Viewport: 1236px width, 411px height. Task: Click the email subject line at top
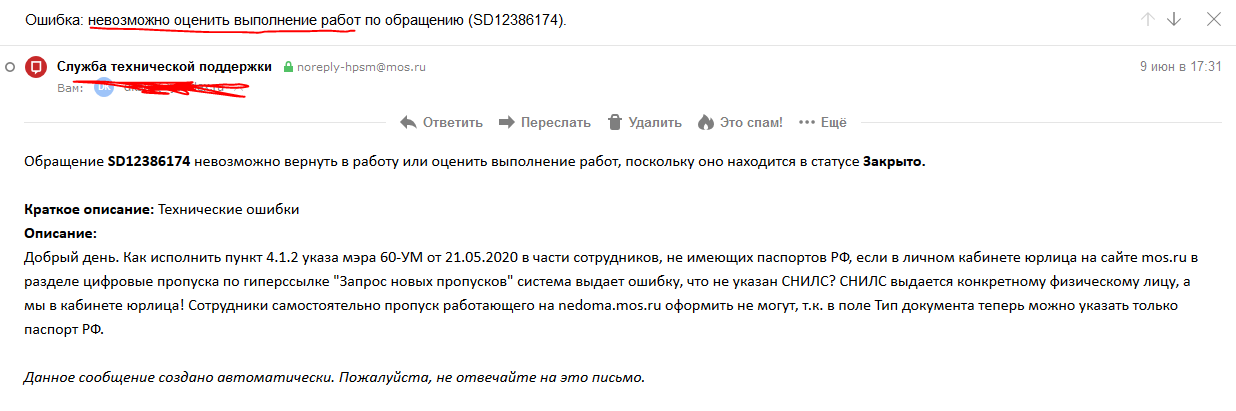[295, 20]
